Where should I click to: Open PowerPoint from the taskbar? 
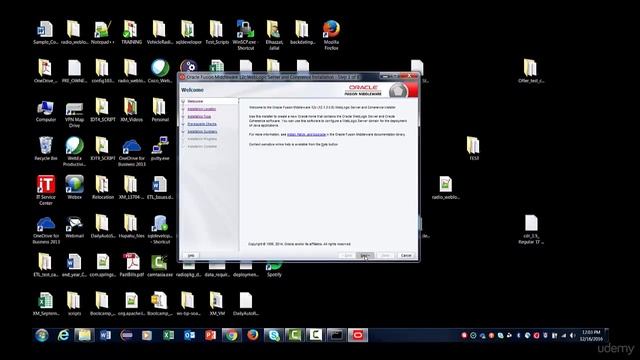[x=210, y=335]
